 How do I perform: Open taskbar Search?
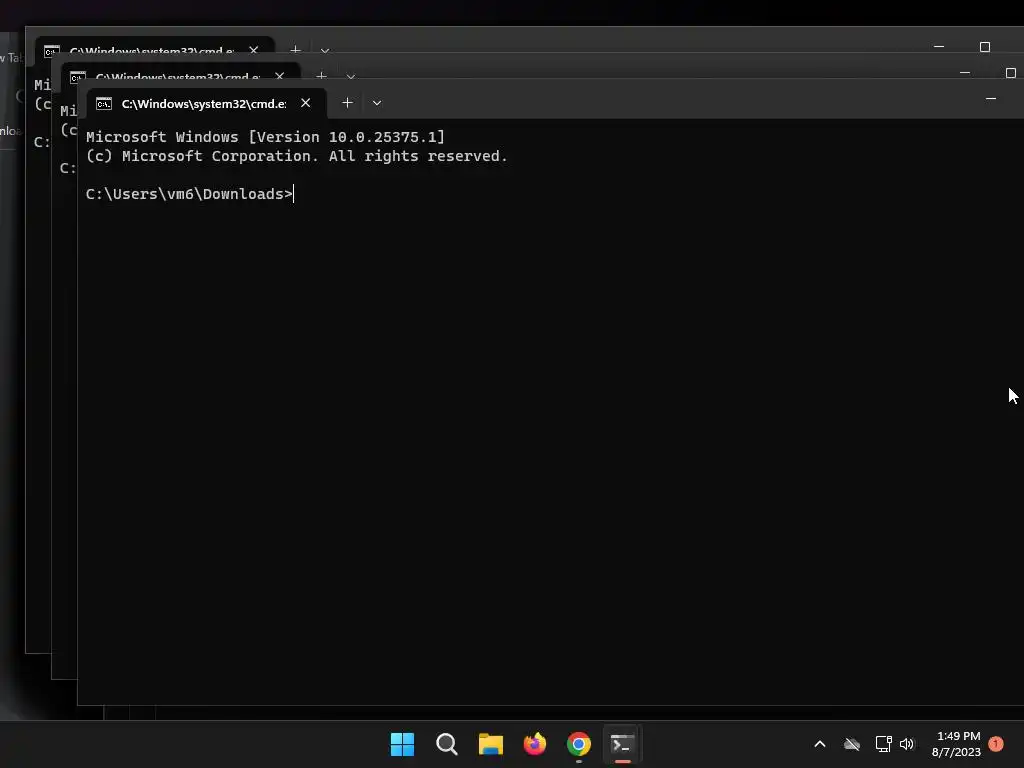447,744
